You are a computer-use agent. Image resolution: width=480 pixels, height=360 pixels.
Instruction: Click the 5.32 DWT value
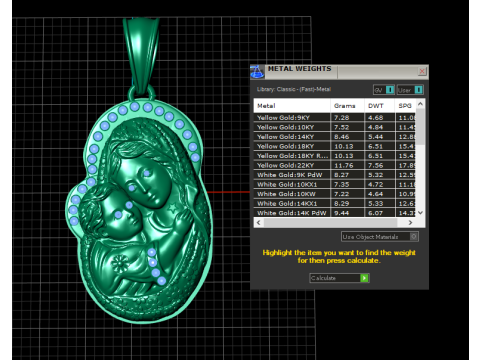tap(376, 175)
